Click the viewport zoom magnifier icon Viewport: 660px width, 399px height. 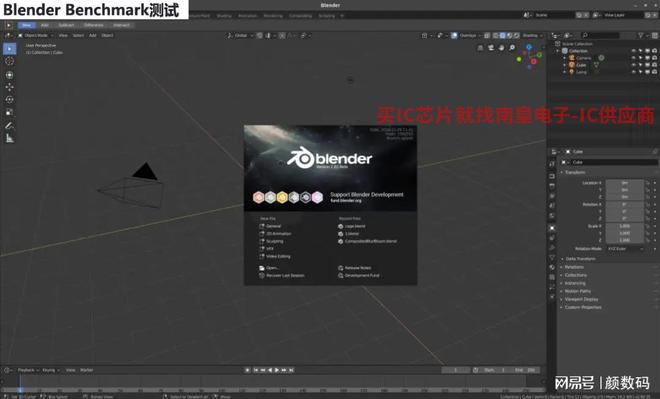[x=512, y=48]
